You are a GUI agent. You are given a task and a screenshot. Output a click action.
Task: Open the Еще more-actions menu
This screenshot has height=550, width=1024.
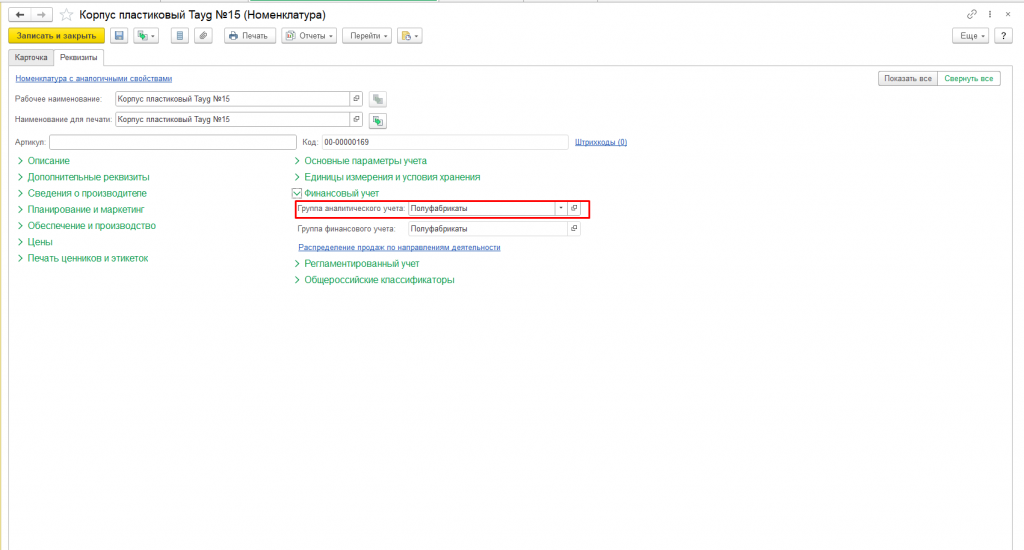[x=970, y=36]
